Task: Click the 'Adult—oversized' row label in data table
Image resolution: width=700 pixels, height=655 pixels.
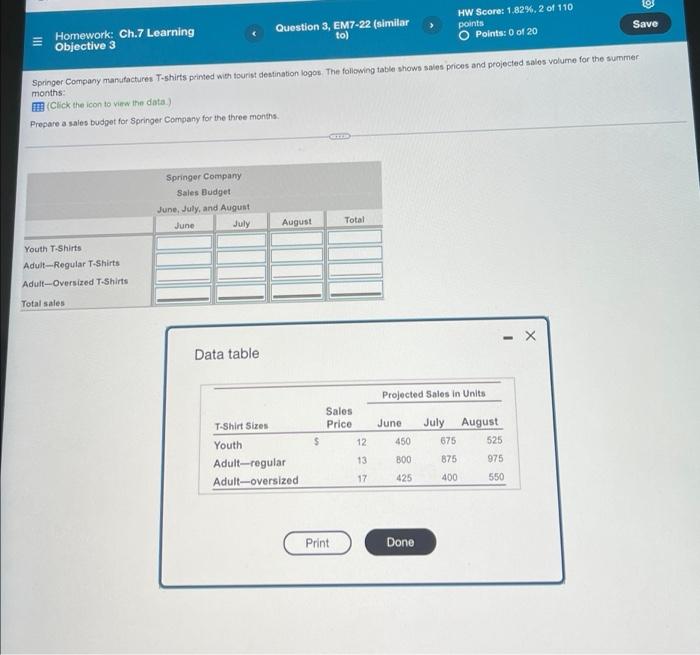Action: tap(256, 481)
